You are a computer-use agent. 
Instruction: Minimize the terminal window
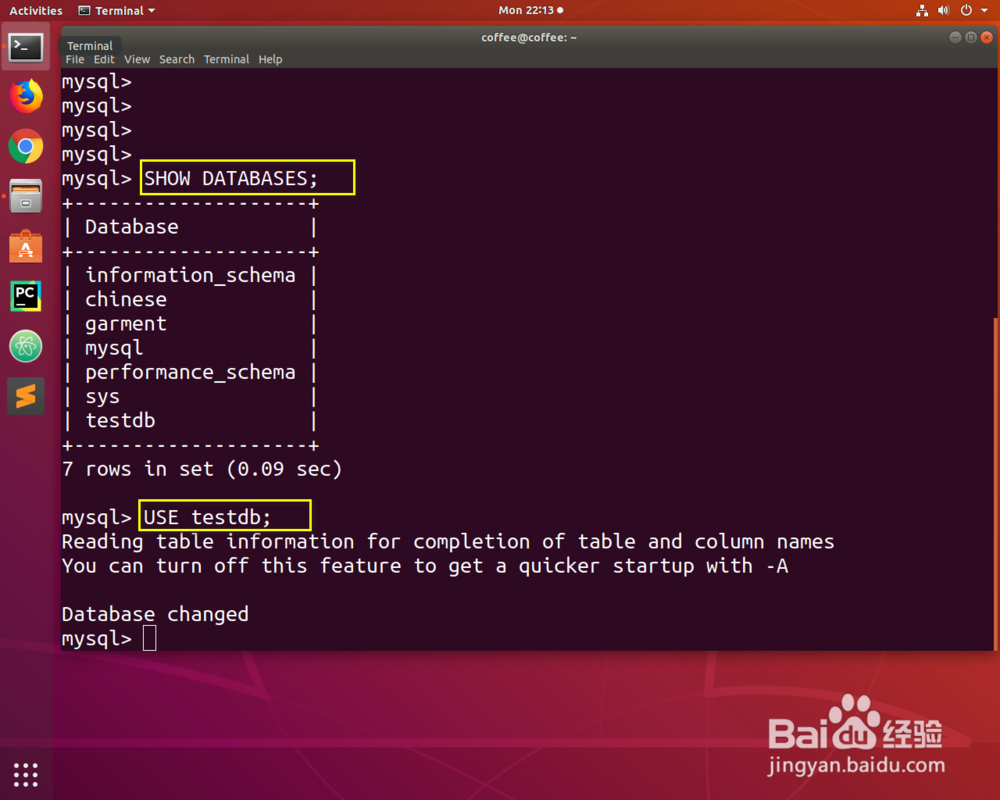tap(955, 37)
